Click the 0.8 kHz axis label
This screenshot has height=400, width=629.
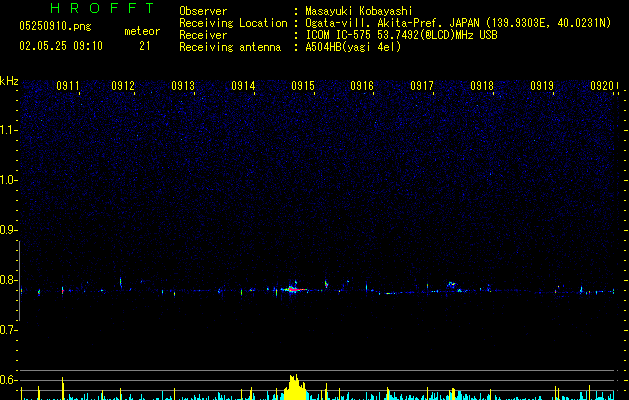8,280
